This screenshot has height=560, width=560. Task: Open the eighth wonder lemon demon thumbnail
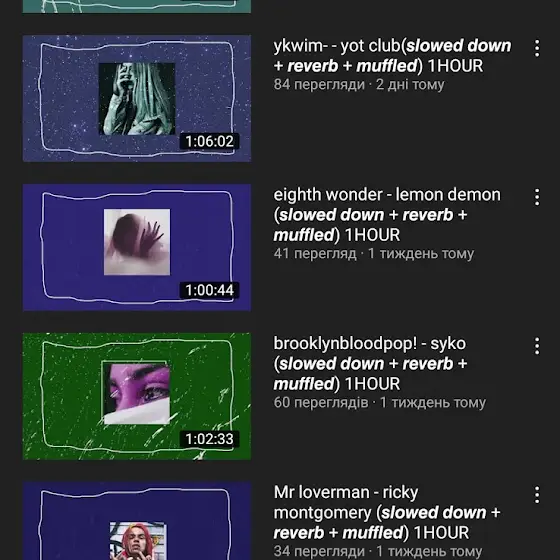pos(137,248)
